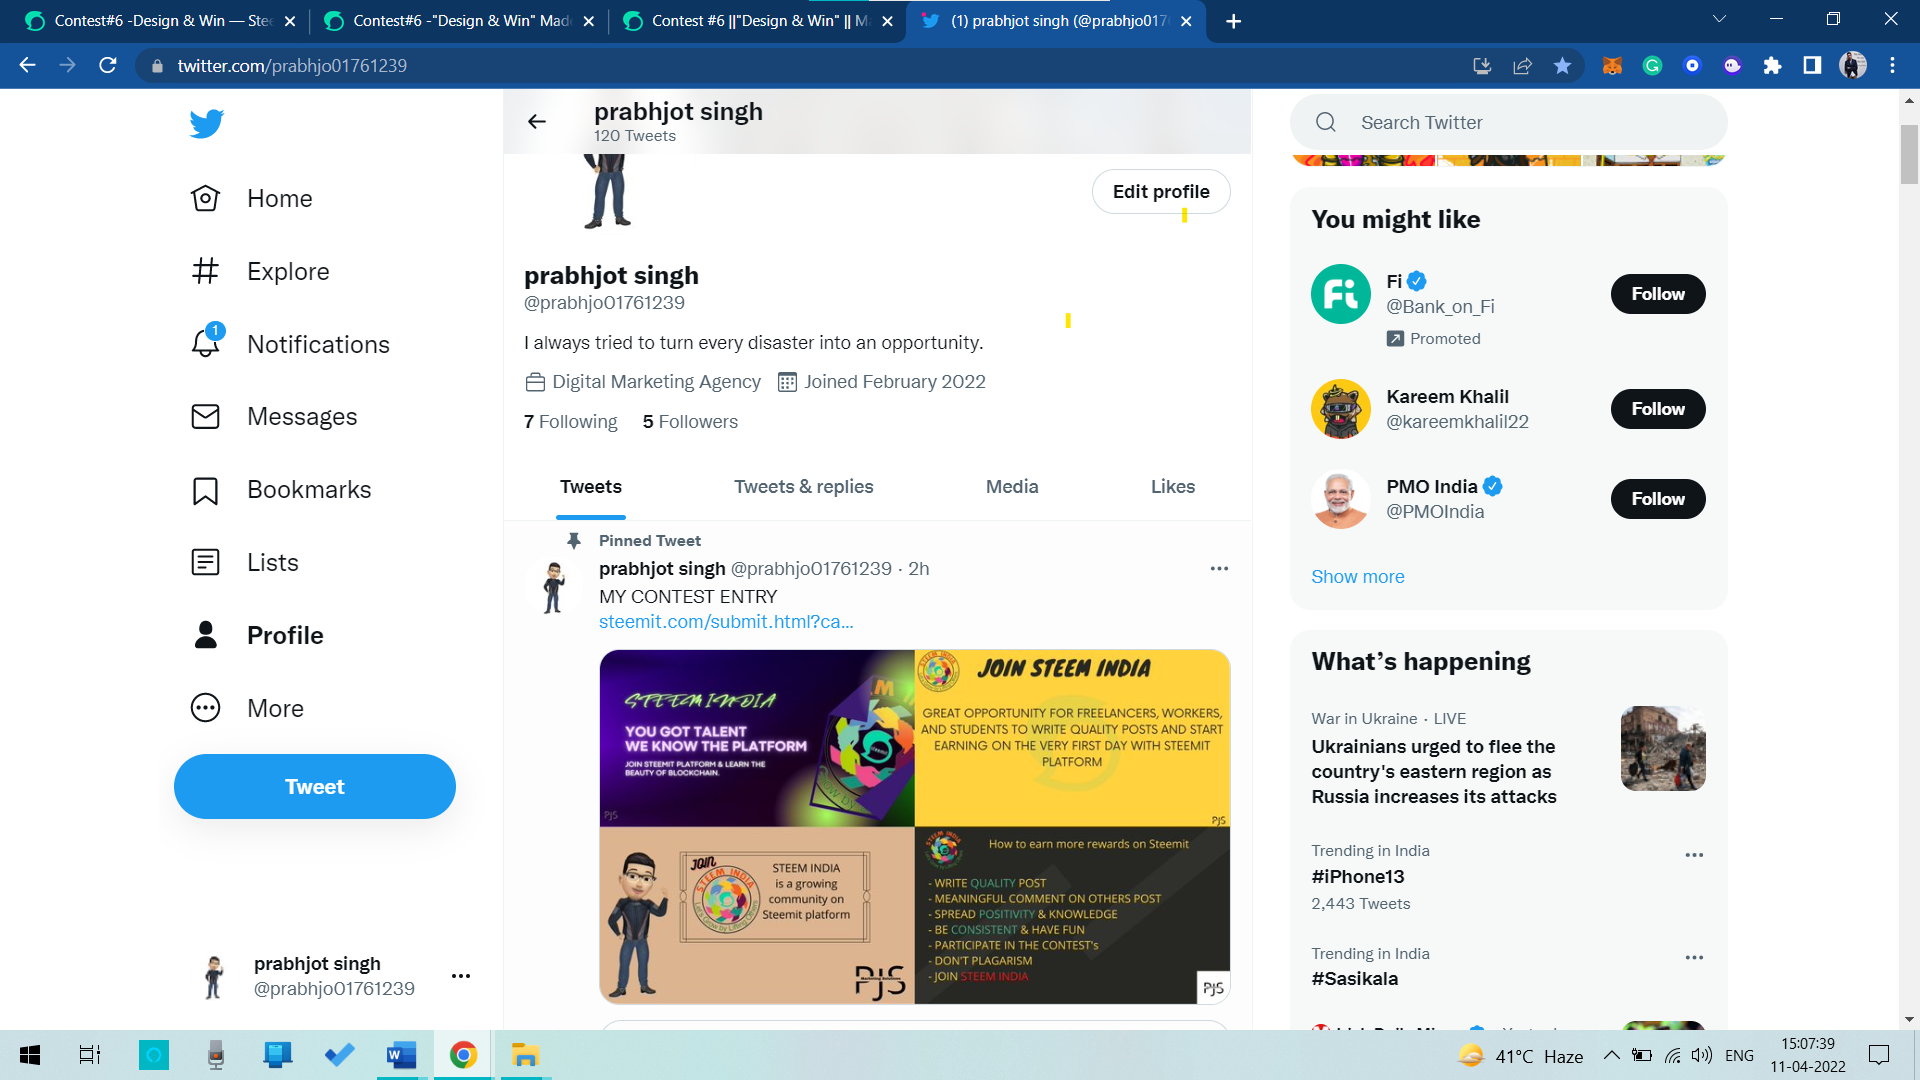The width and height of the screenshot is (1920, 1080).
Task: Open account switcher menu dots
Action: pyautogui.click(x=461, y=976)
